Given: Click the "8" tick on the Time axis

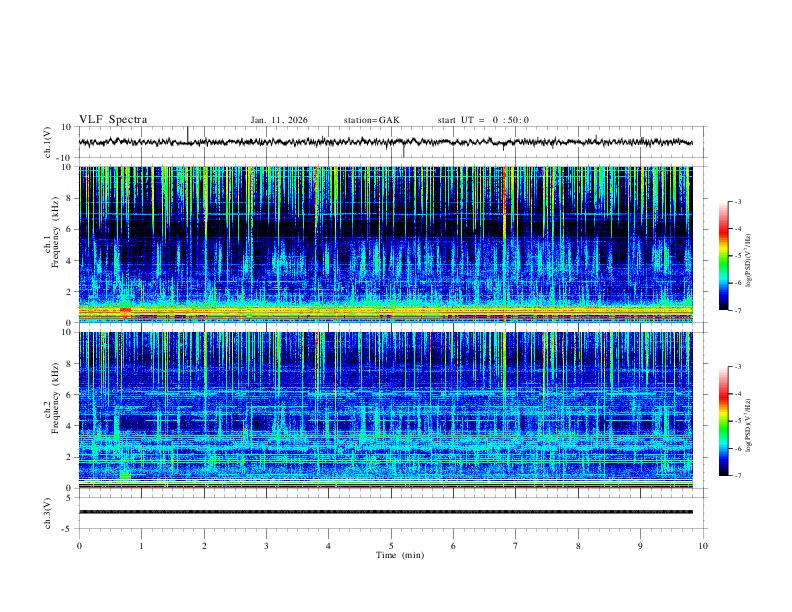Looking at the screenshot, I should pyautogui.click(x=578, y=546).
